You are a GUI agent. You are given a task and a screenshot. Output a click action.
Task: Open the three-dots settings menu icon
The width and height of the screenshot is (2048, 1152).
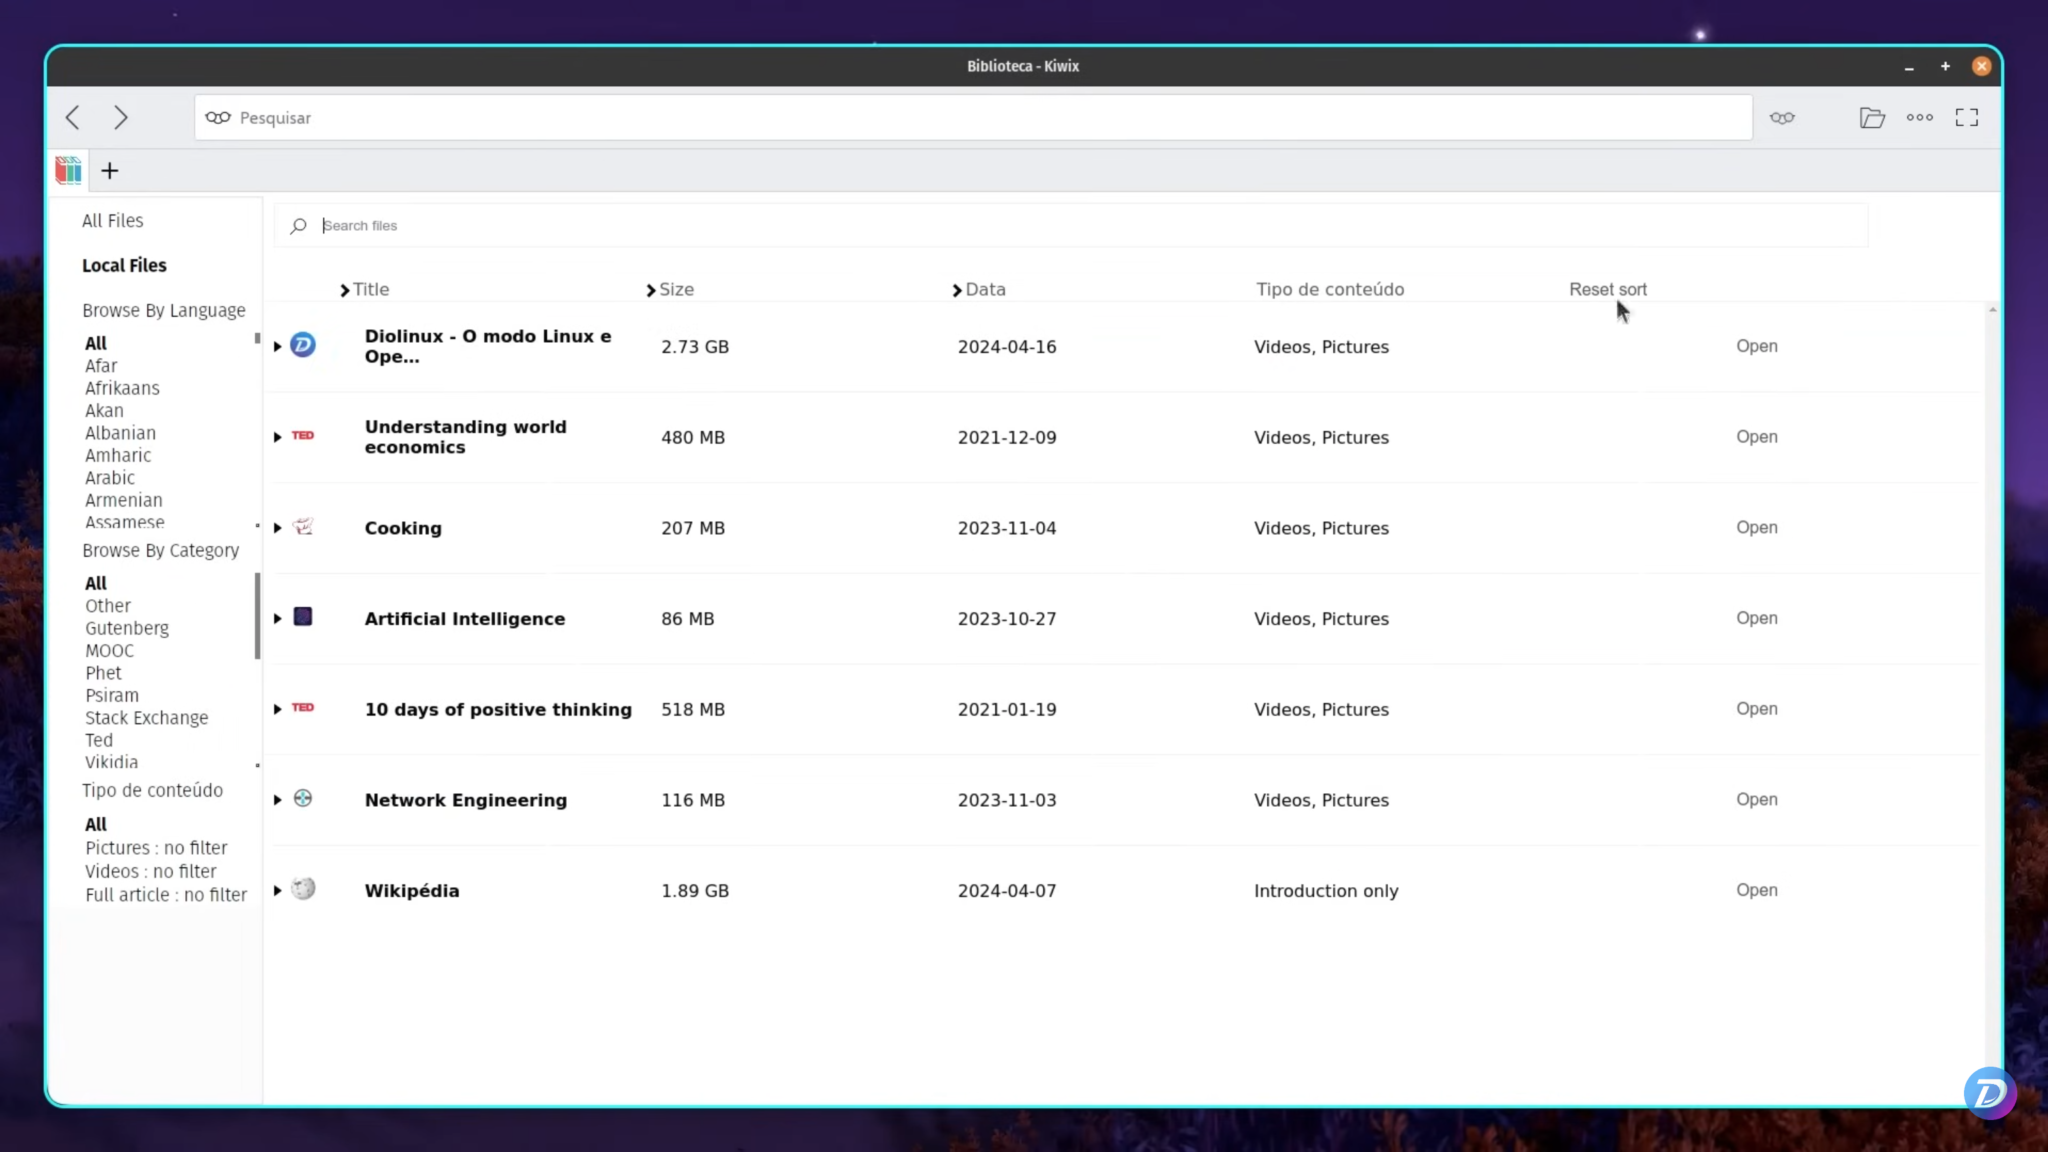pyautogui.click(x=1919, y=117)
